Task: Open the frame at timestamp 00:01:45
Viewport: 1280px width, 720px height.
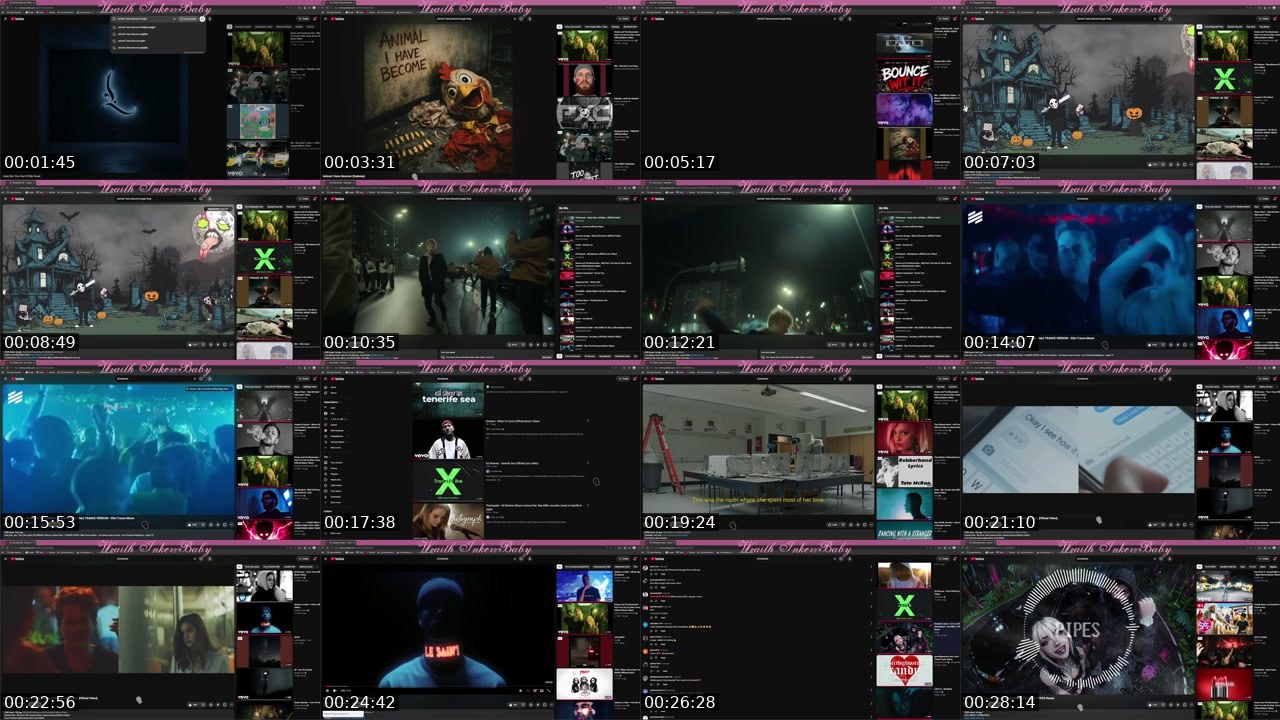Action: point(160,90)
